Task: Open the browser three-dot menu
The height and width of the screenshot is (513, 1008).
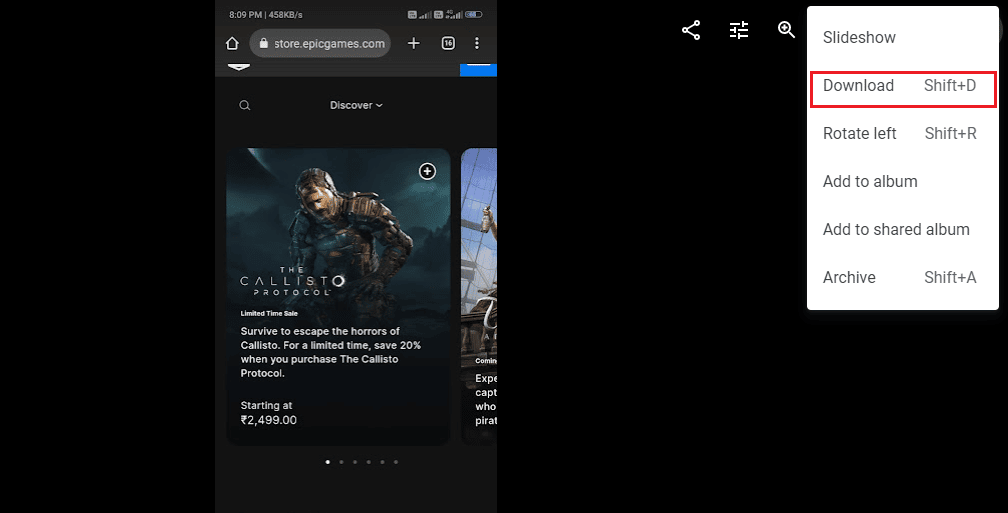Action: point(476,43)
